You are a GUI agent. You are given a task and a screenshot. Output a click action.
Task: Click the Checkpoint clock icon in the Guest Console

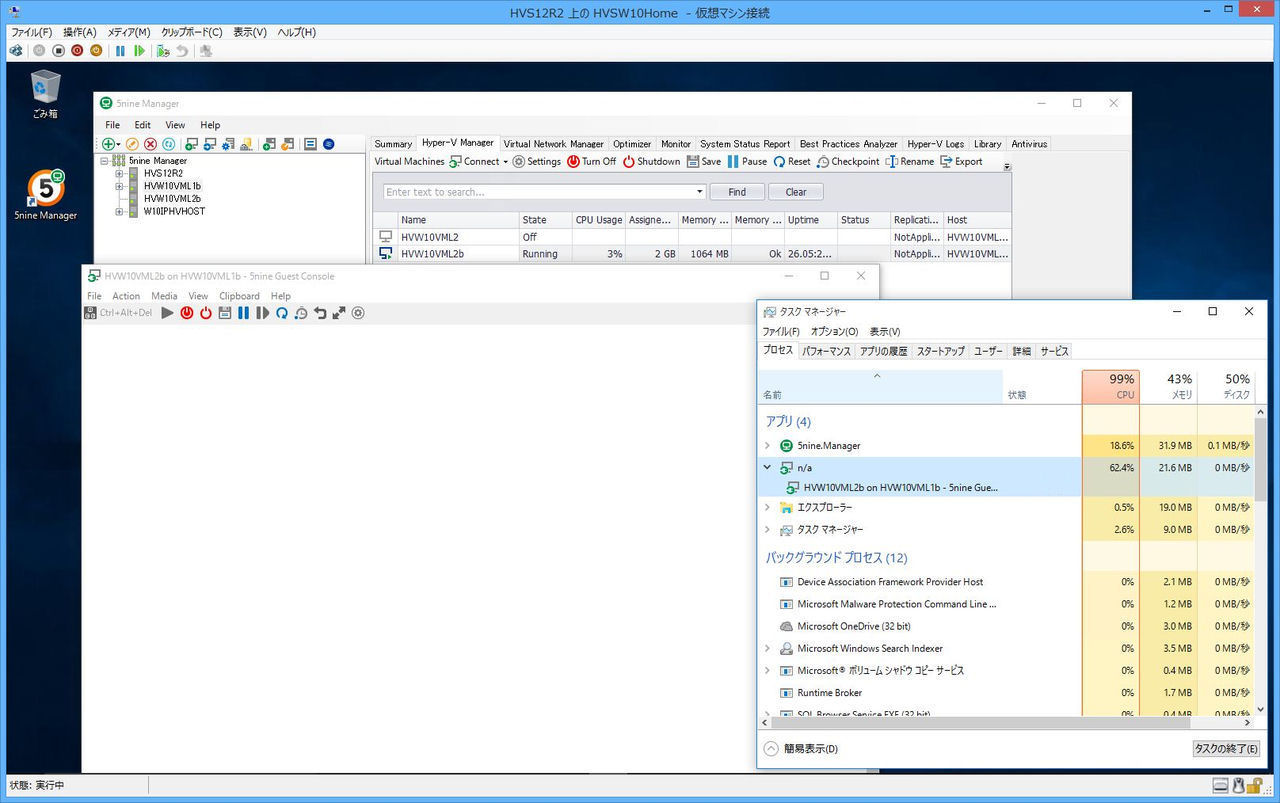pyautogui.click(x=301, y=313)
